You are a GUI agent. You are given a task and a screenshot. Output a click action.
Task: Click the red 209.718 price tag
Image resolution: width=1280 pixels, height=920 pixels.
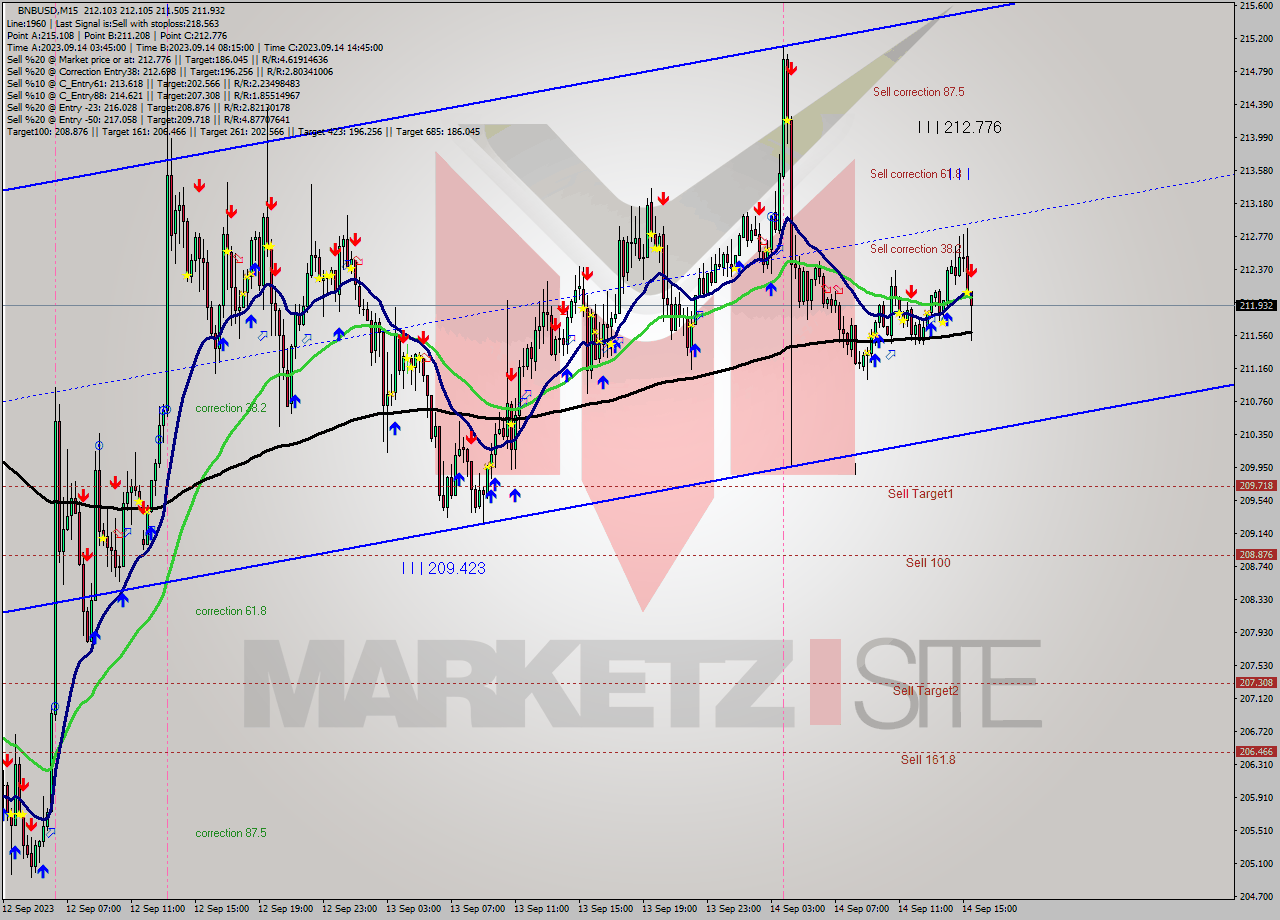click(x=1256, y=486)
